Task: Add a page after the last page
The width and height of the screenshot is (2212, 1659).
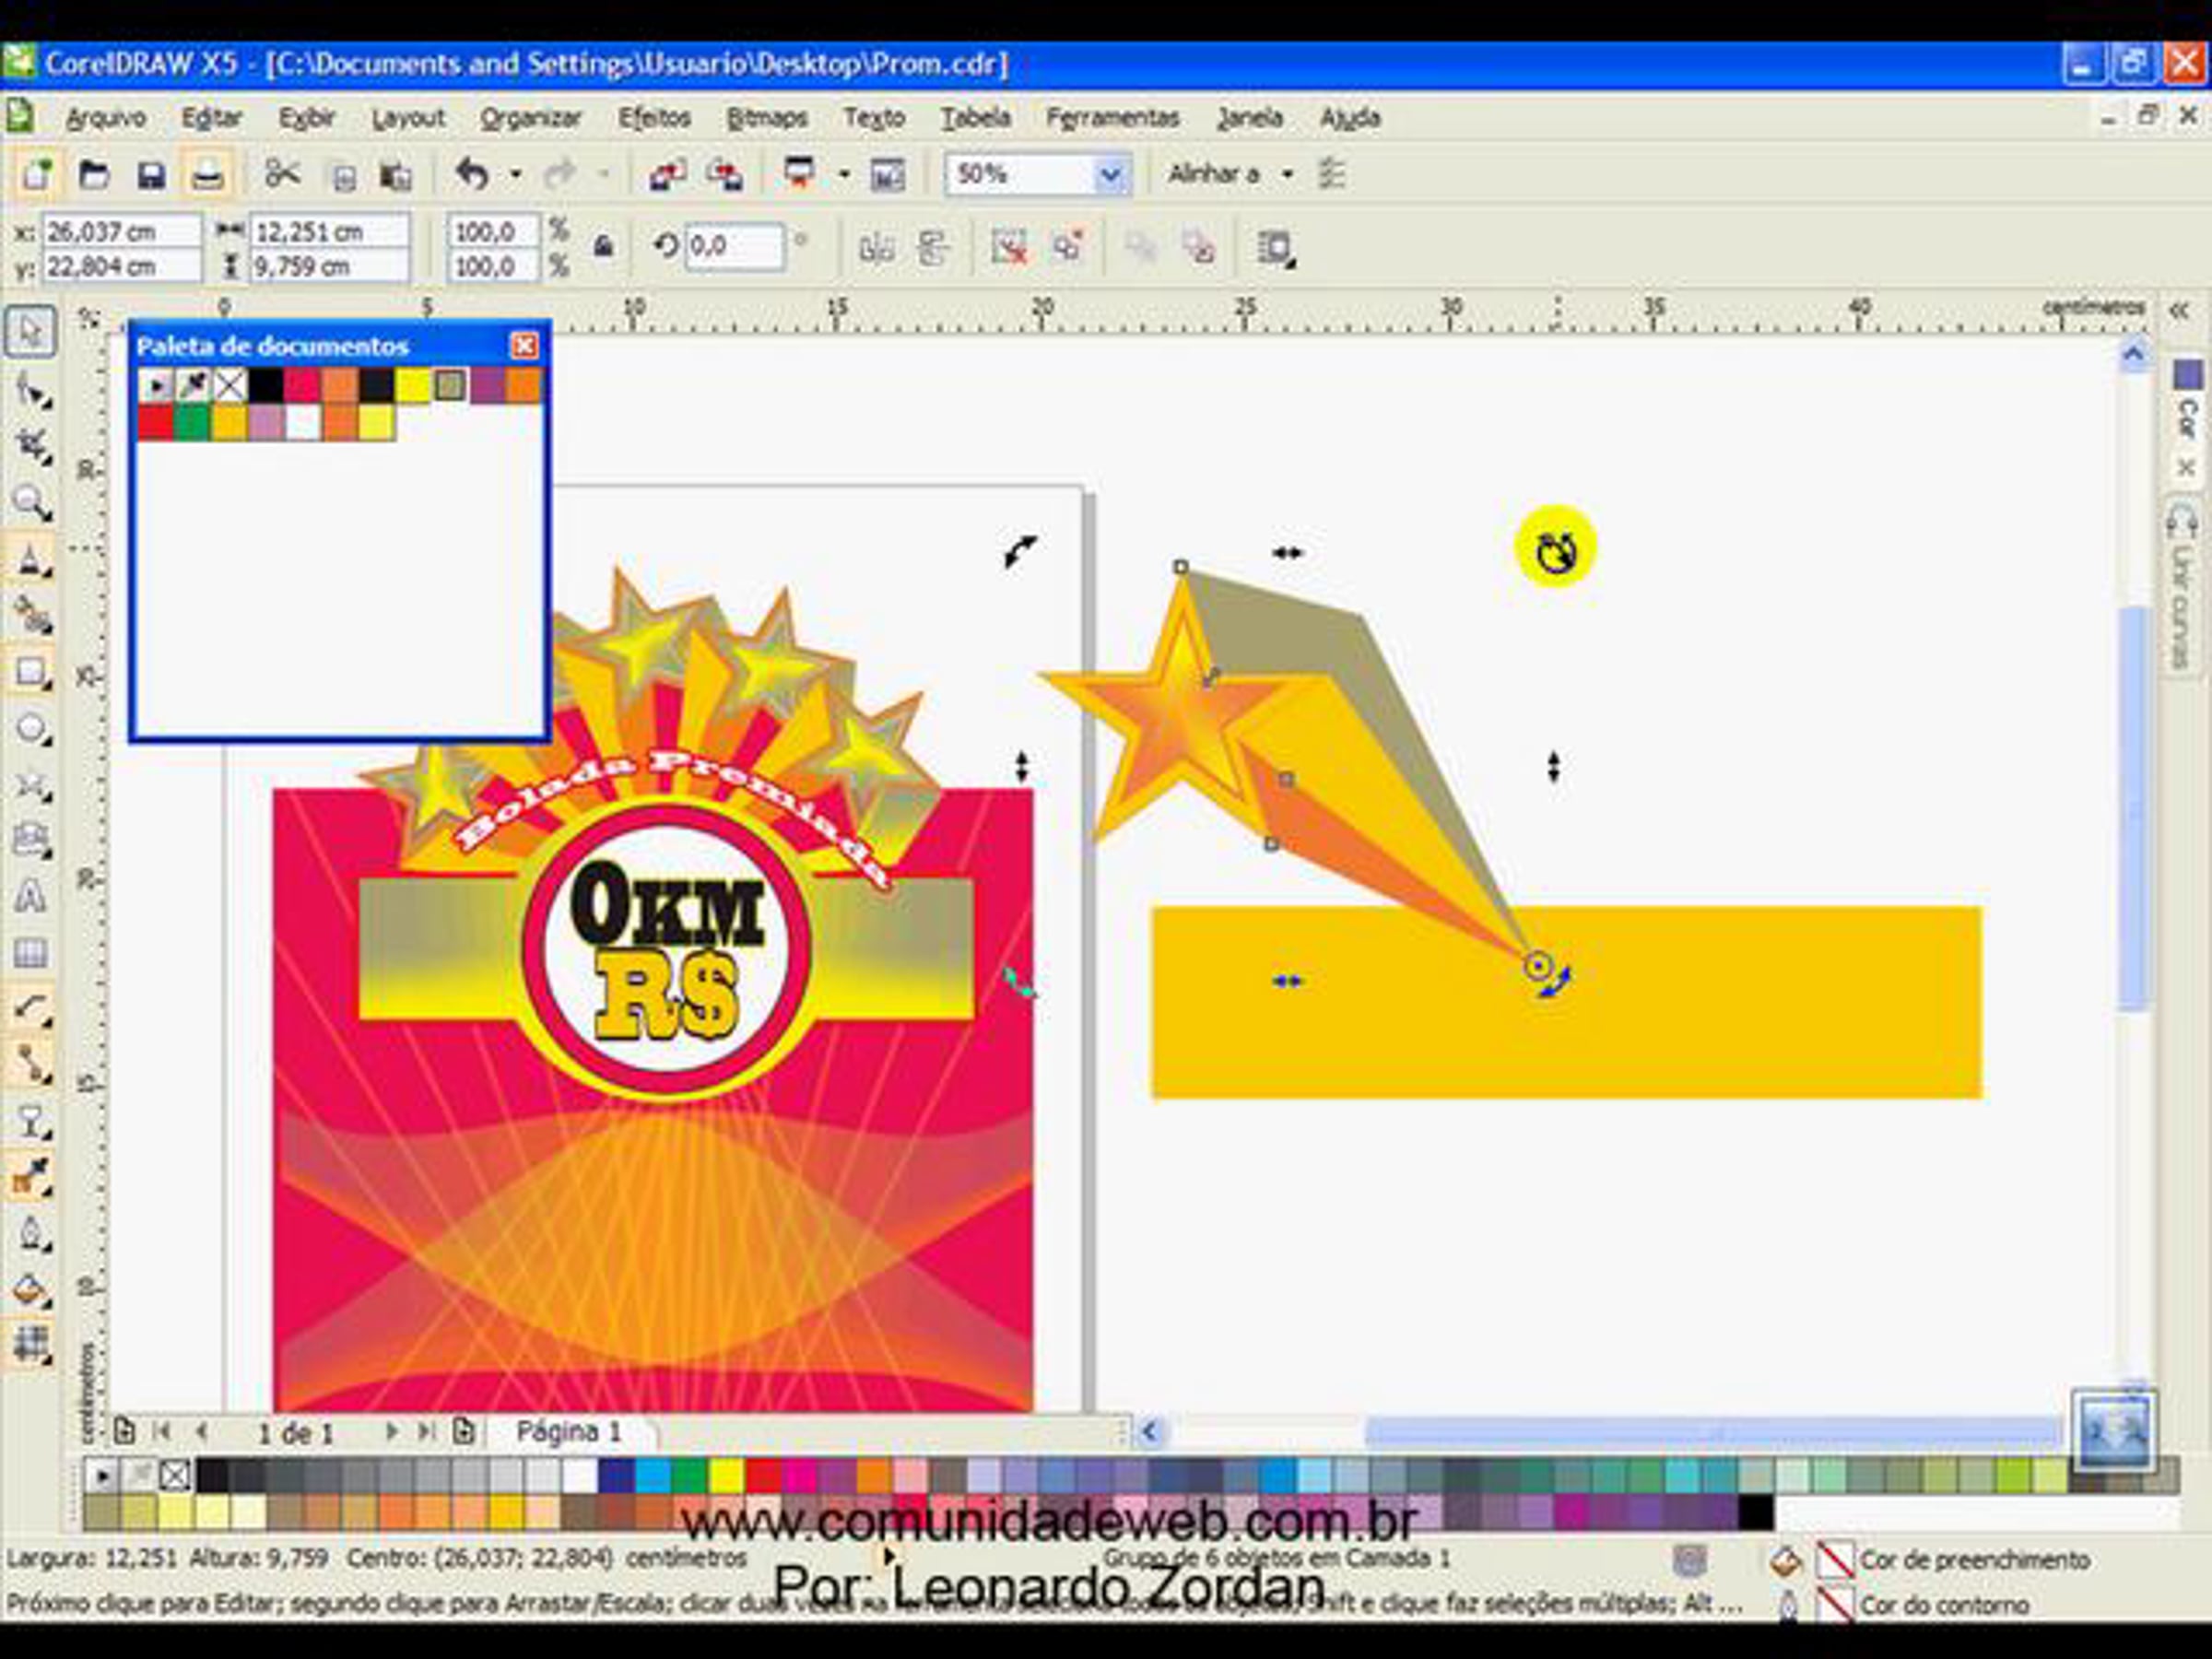Action: [463, 1432]
